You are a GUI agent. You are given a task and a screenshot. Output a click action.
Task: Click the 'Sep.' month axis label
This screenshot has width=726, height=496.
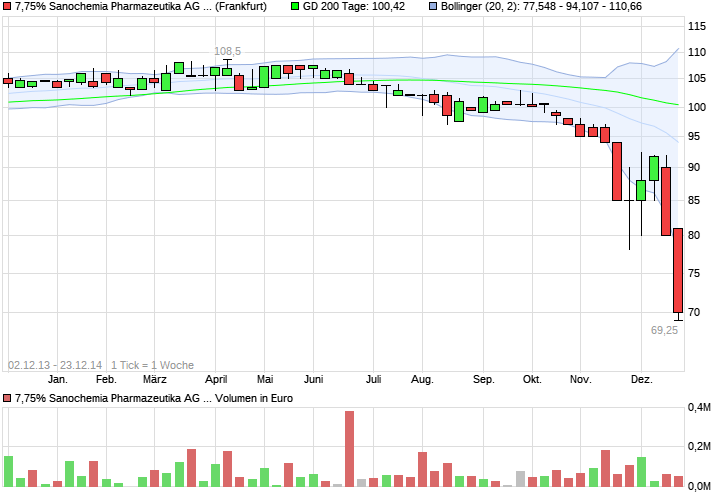[x=484, y=380]
